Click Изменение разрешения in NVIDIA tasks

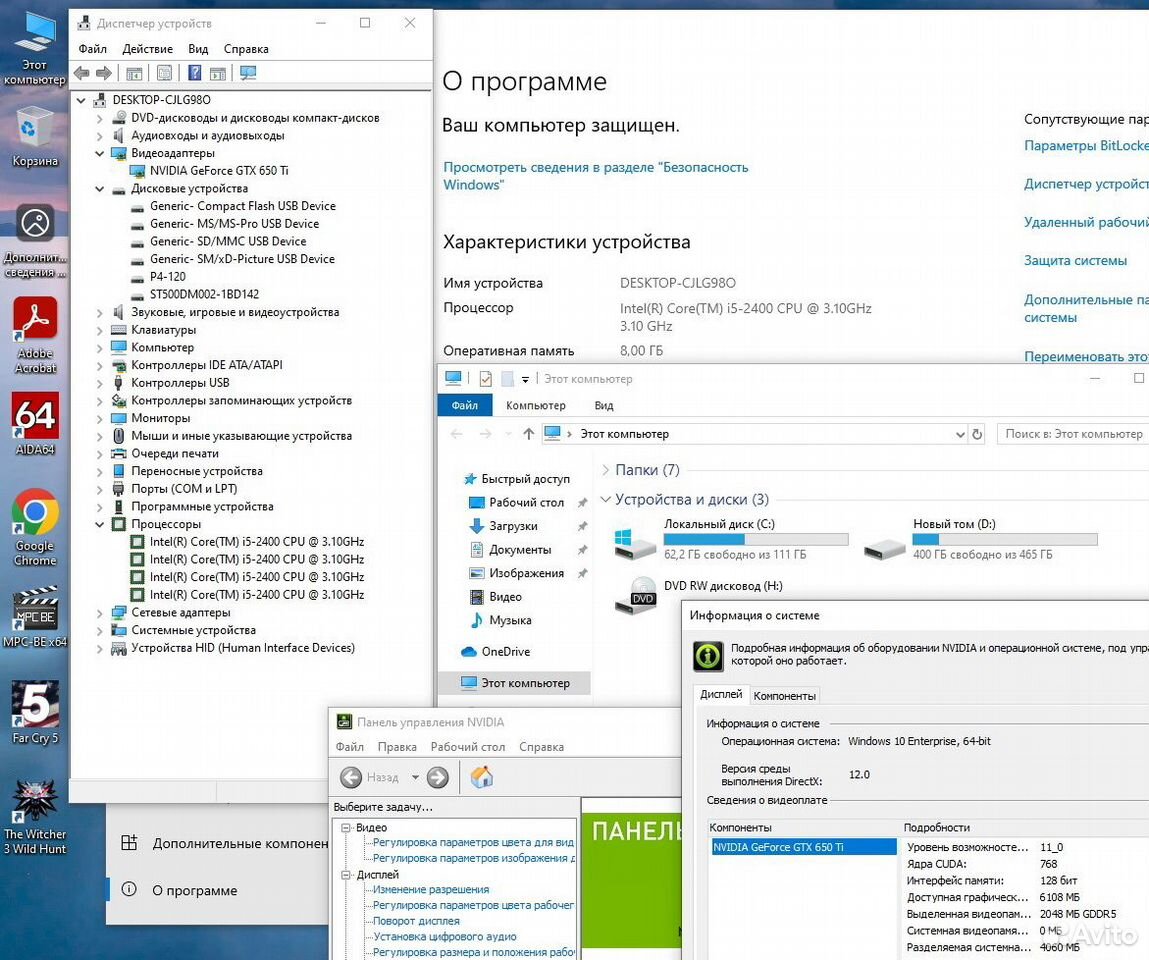pos(431,889)
